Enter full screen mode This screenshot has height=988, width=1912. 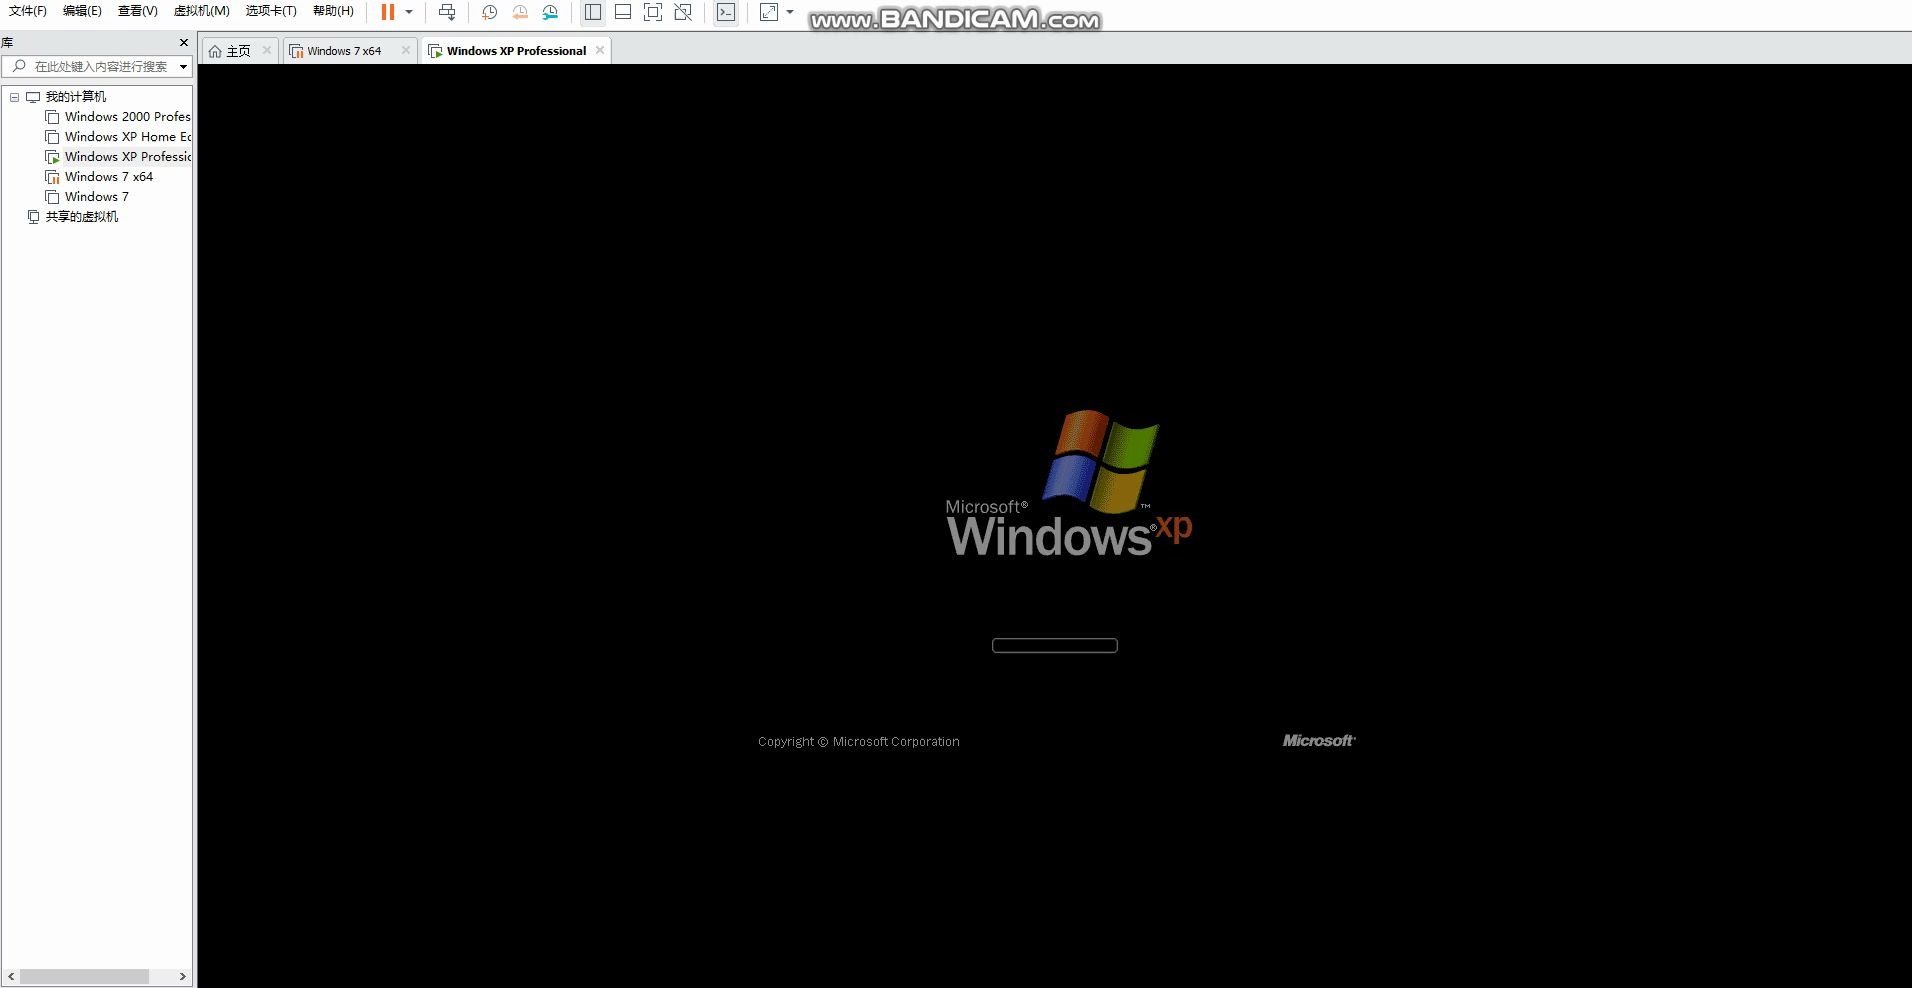pos(653,12)
